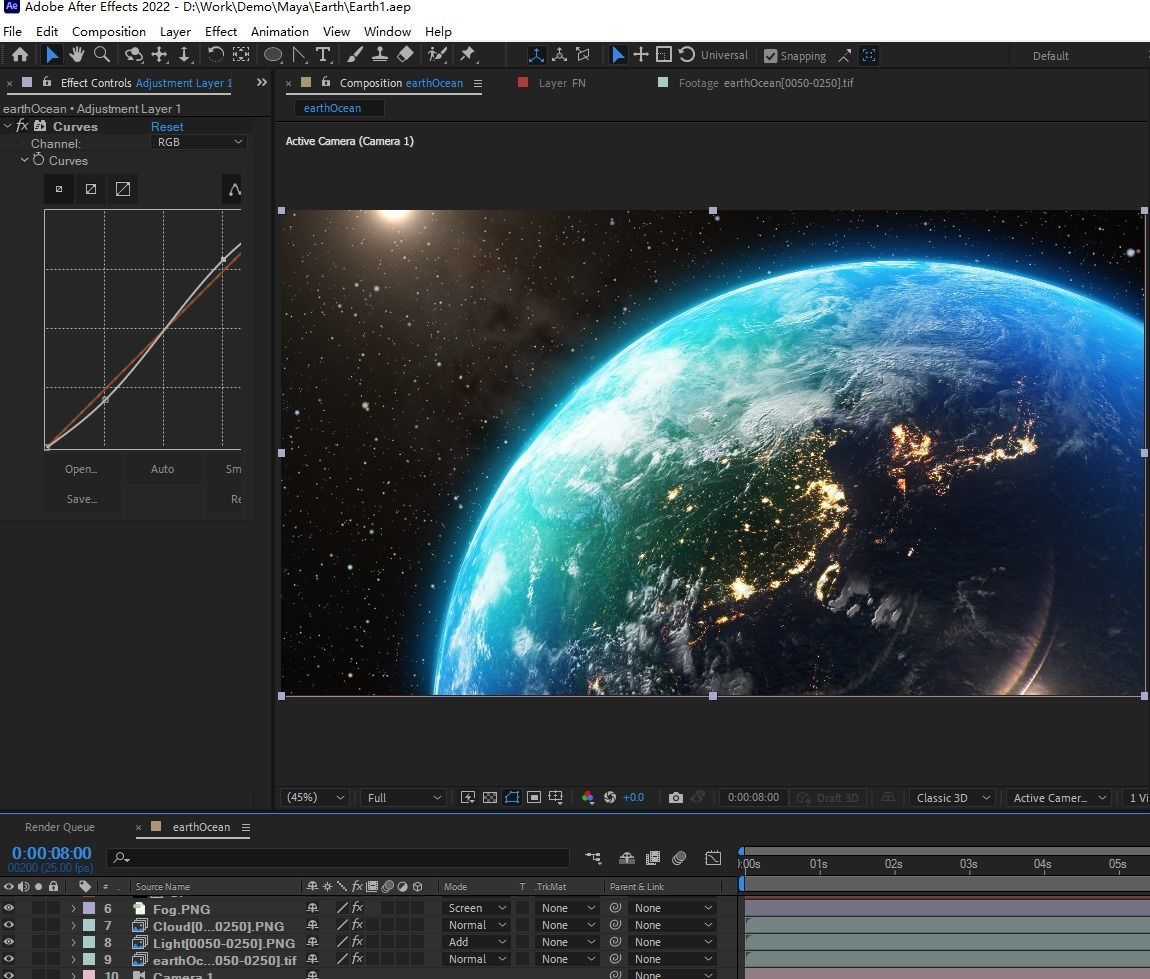Select the Rotation tool
The height and width of the screenshot is (979, 1150).
click(x=216, y=54)
